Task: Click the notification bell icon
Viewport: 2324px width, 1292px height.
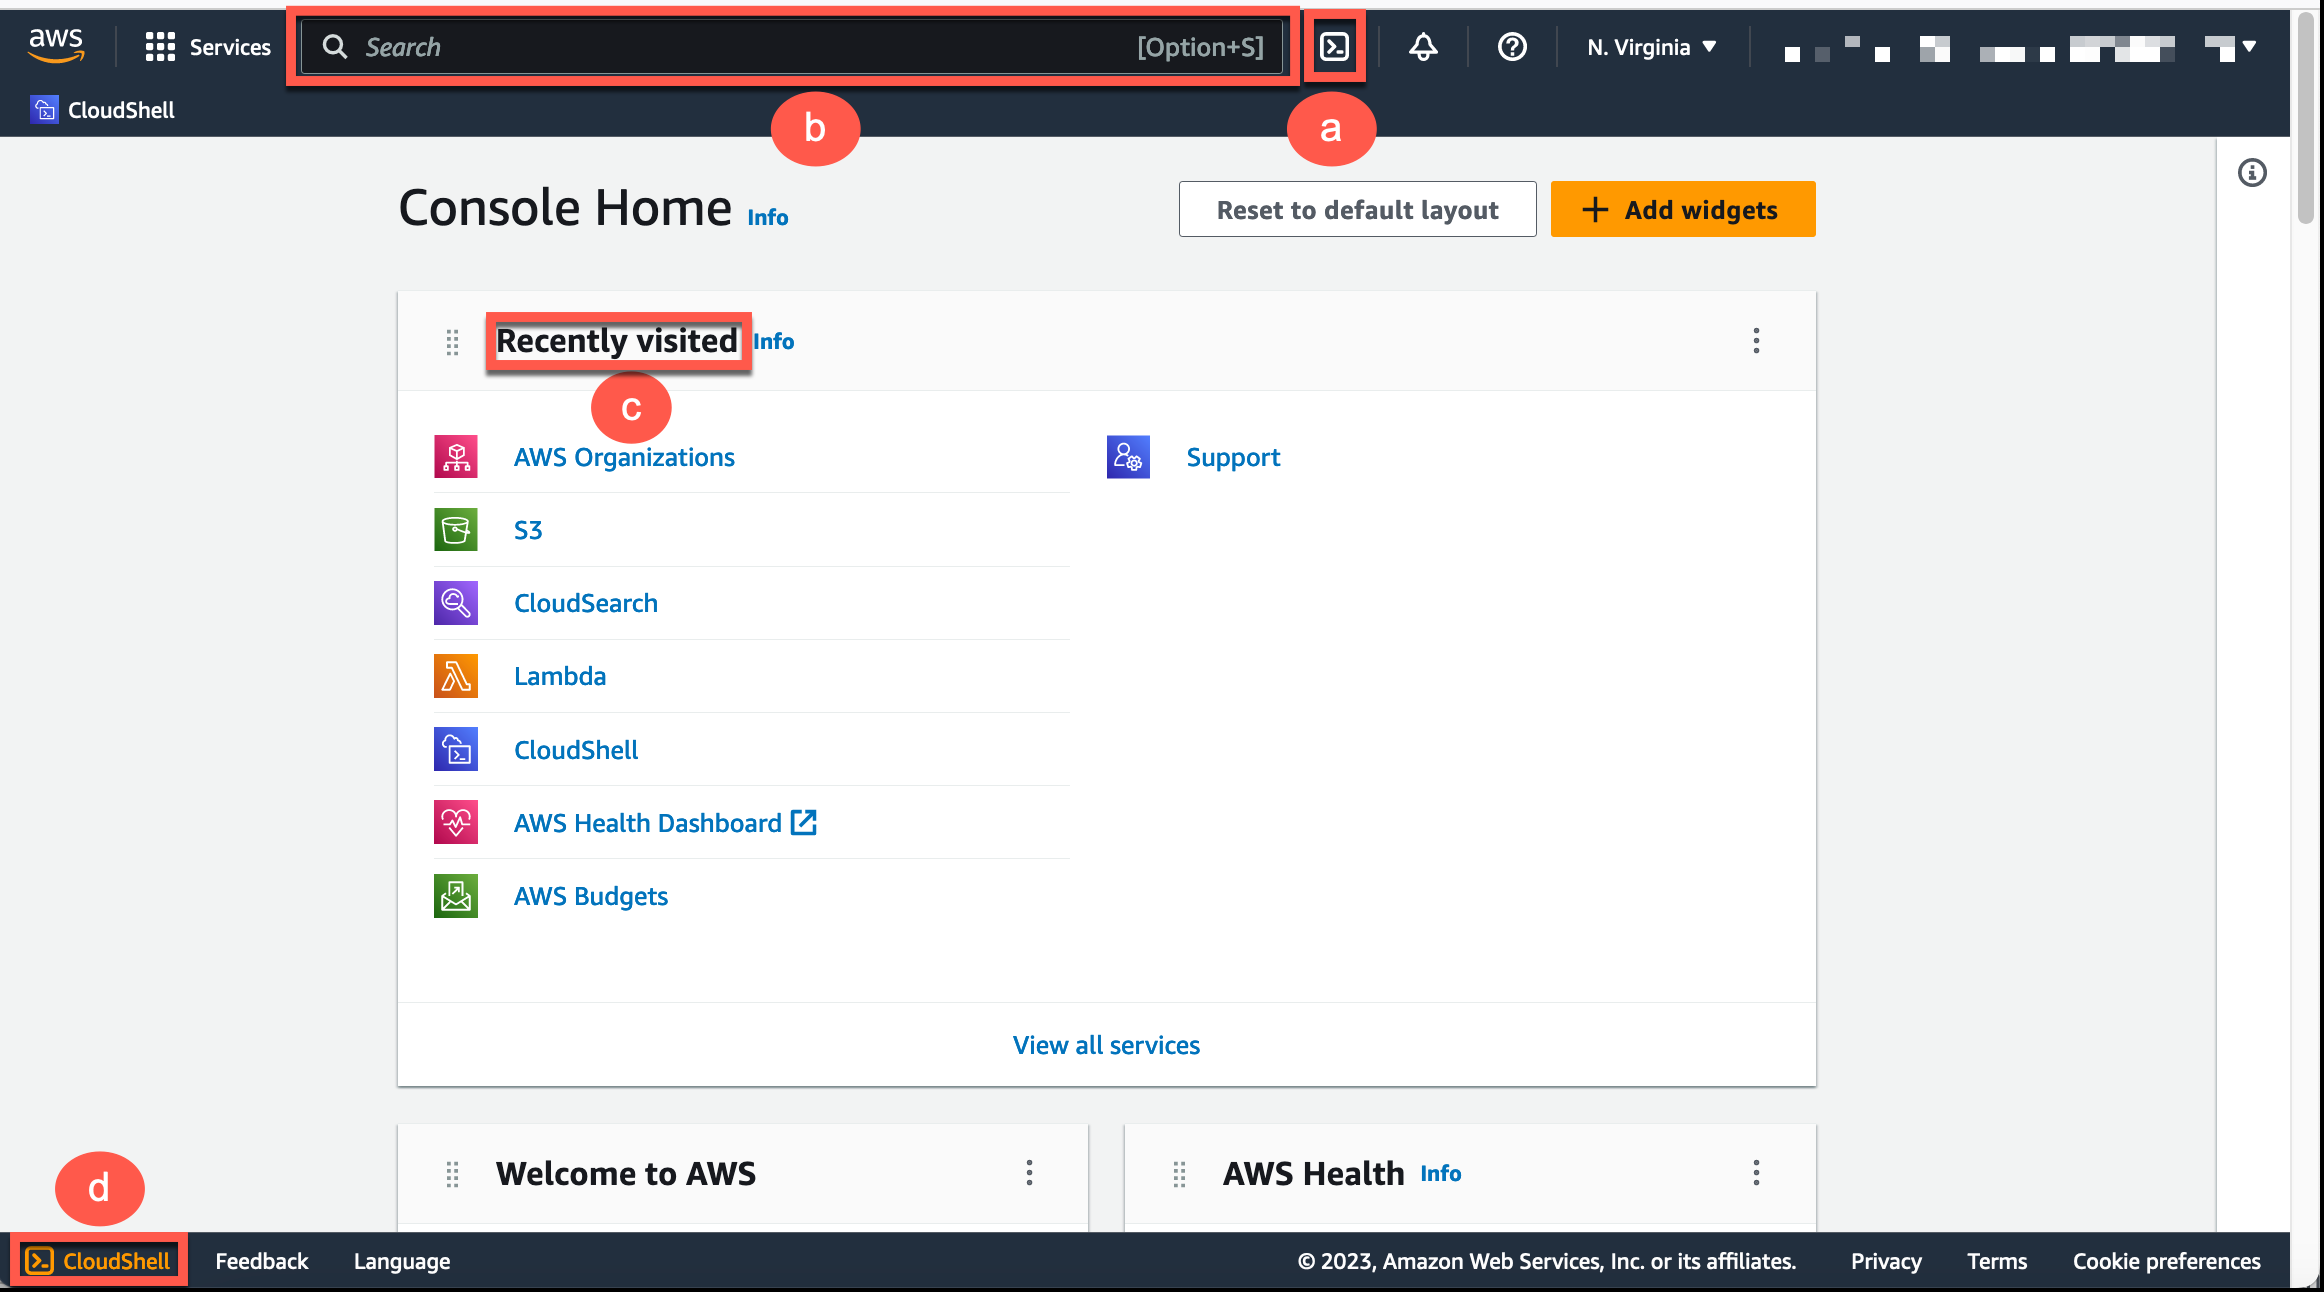Action: point(1420,45)
